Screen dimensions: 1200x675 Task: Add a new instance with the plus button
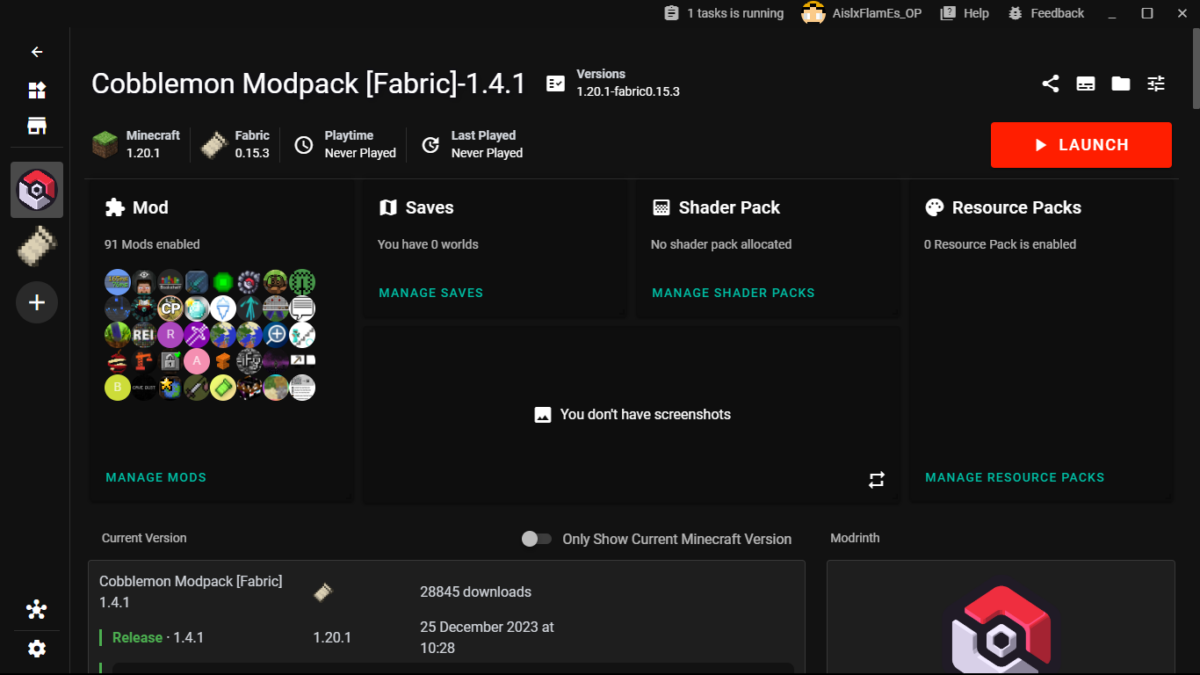(37, 302)
